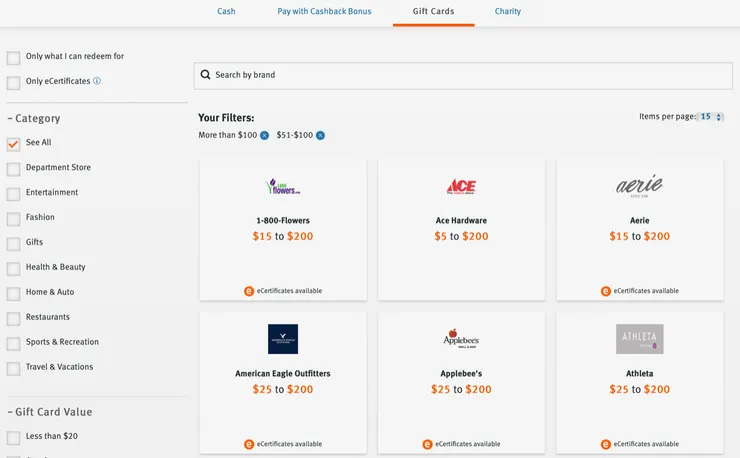
Task: Click the American Eagle Outfitters logo
Action: 283,339
